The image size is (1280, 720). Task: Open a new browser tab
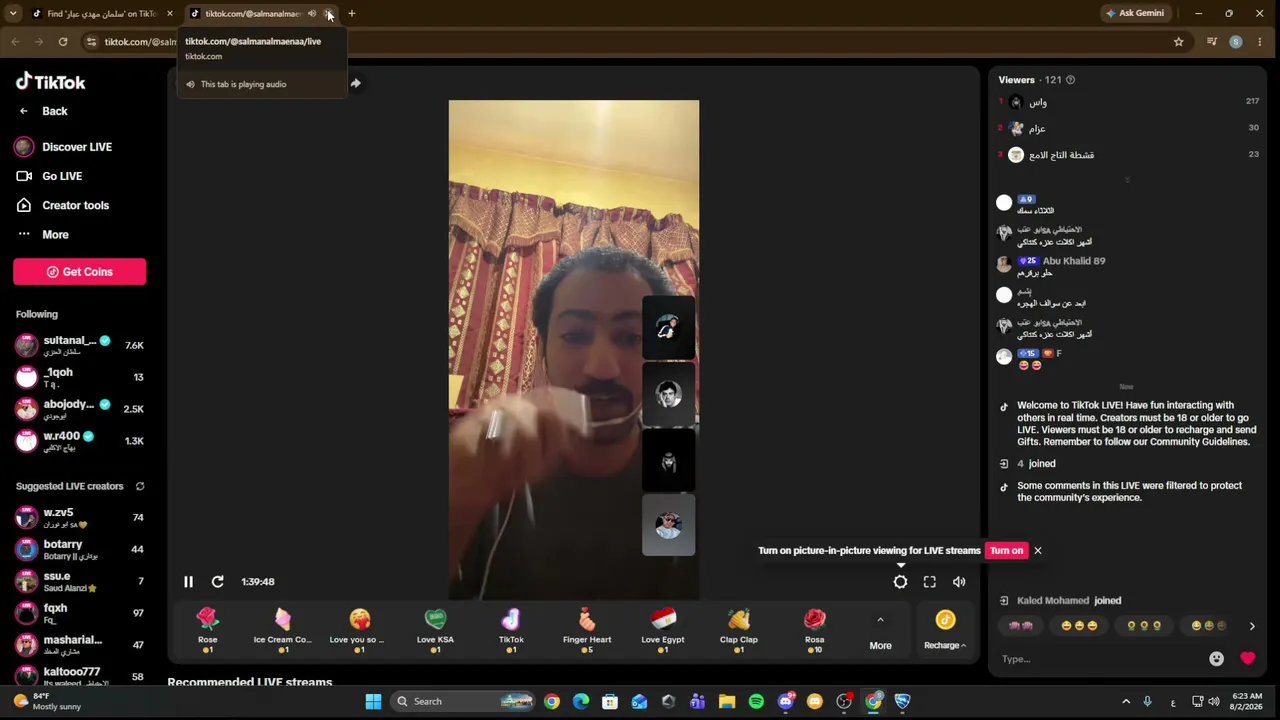tap(351, 14)
